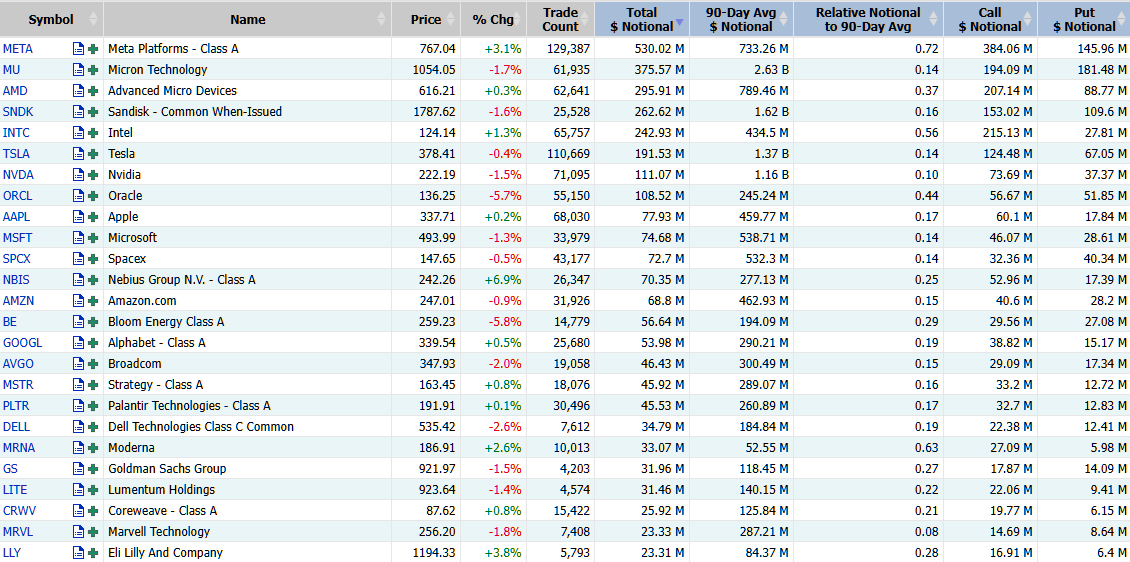Open the document icon for the MSTR row
Image resolution: width=1130 pixels, height=562 pixels.
[78, 384]
